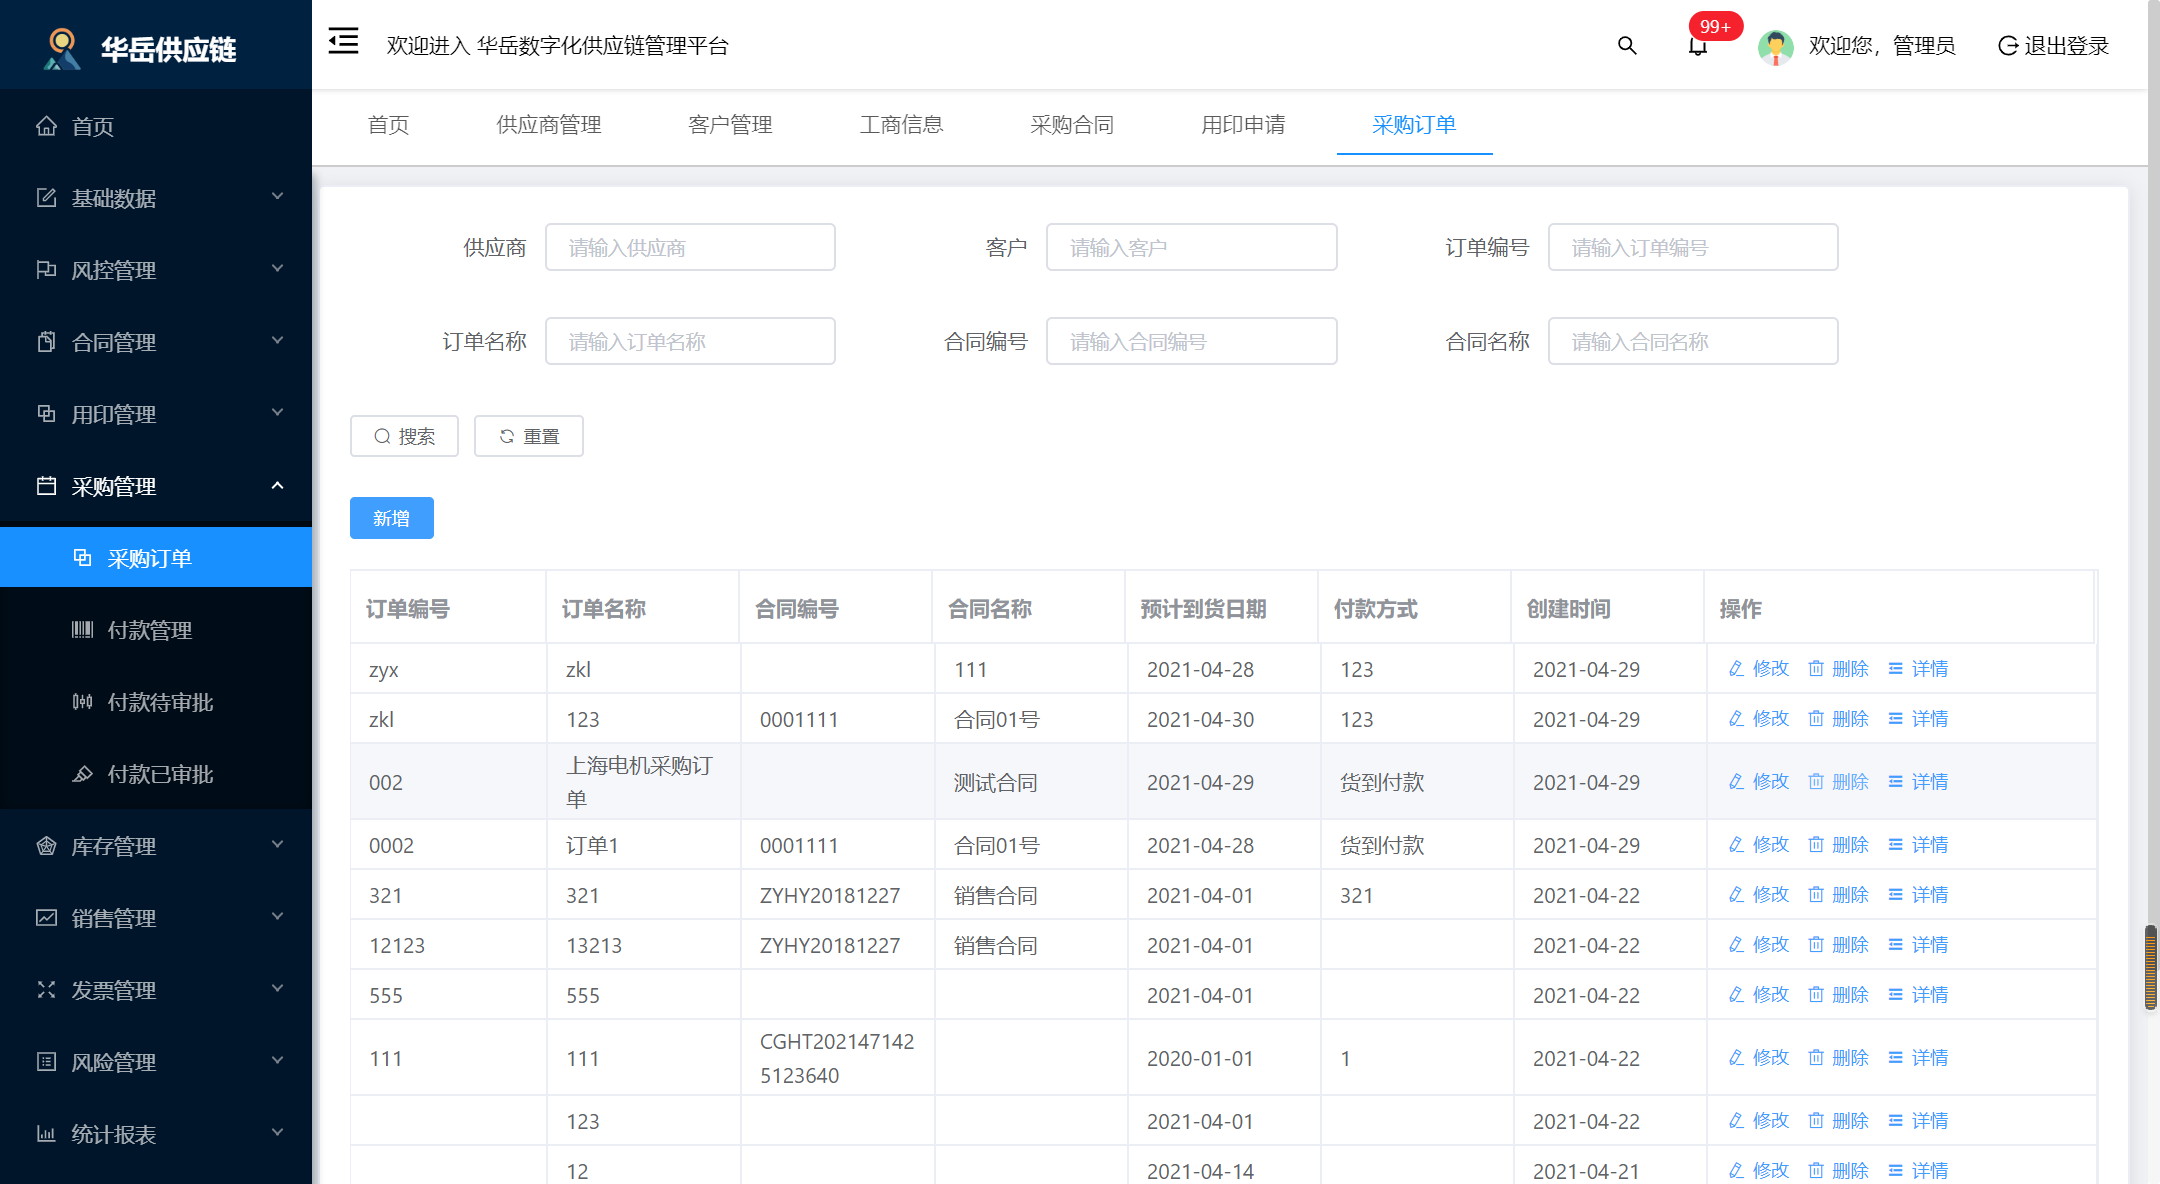Switch to the 采购合同 tab
The width and height of the screenshot is (2160, 1184).
point(1072,125)
